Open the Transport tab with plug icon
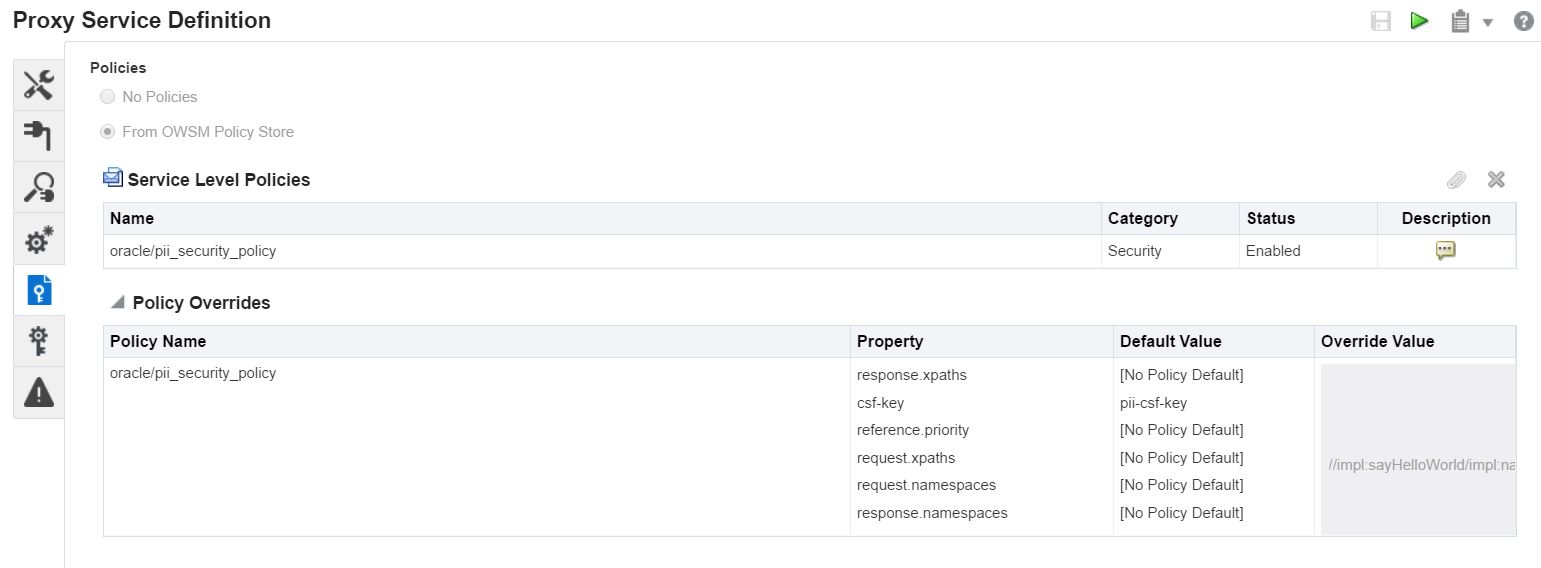 pos(39,136)
